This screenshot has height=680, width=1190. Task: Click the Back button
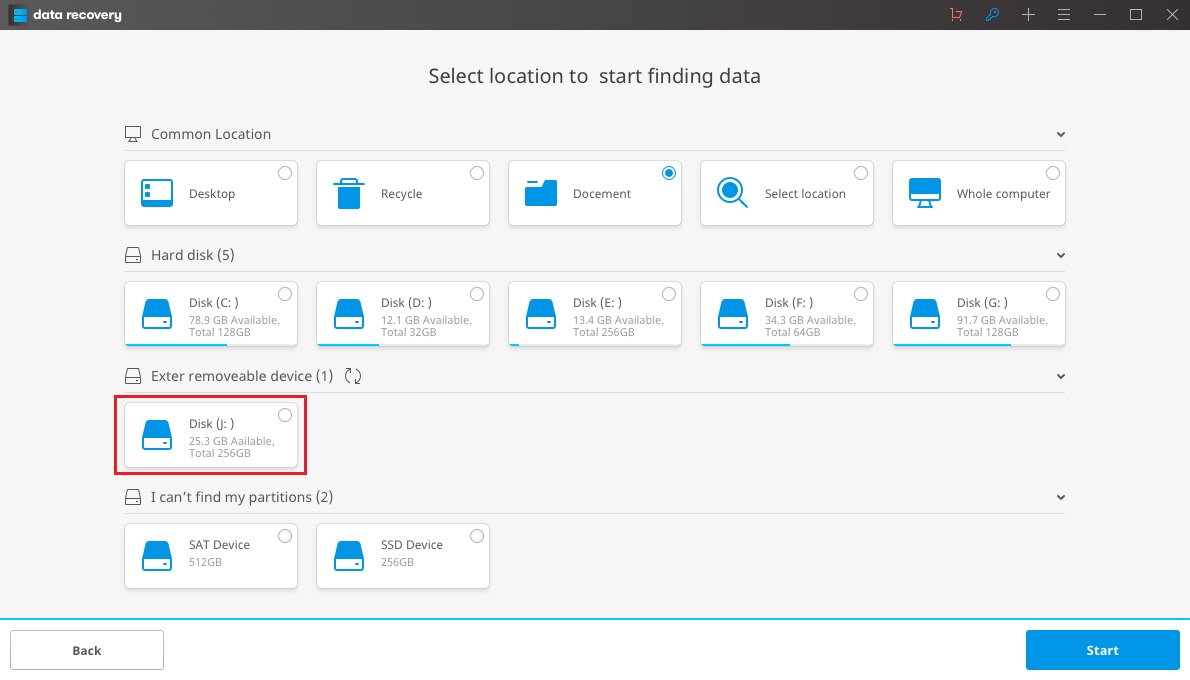coord(87,650)
